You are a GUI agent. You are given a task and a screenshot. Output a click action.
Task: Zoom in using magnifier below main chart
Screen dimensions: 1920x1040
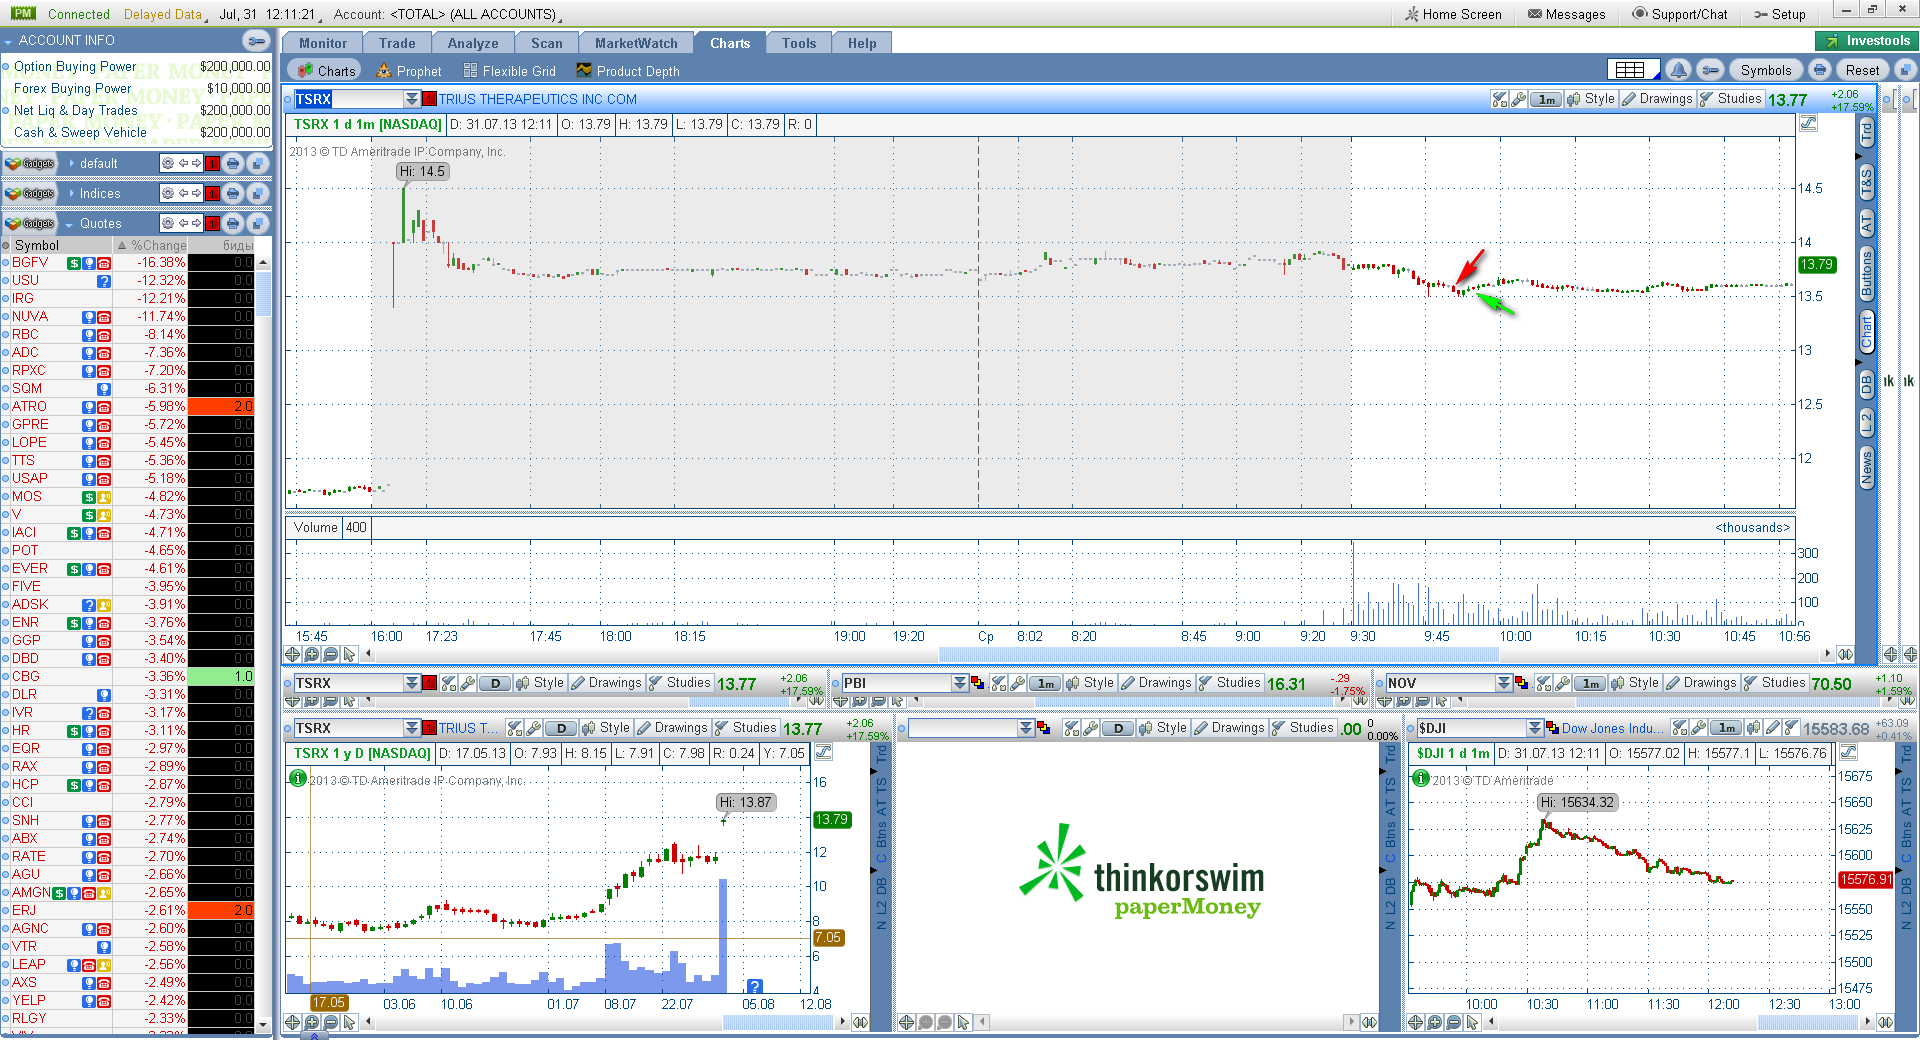(x=312, y=654)
